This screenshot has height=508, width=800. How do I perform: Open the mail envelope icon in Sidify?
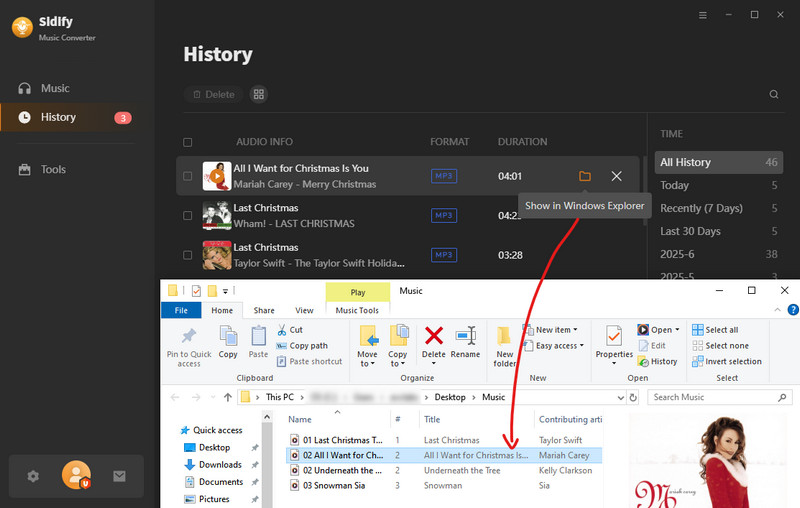pos(119,476)
